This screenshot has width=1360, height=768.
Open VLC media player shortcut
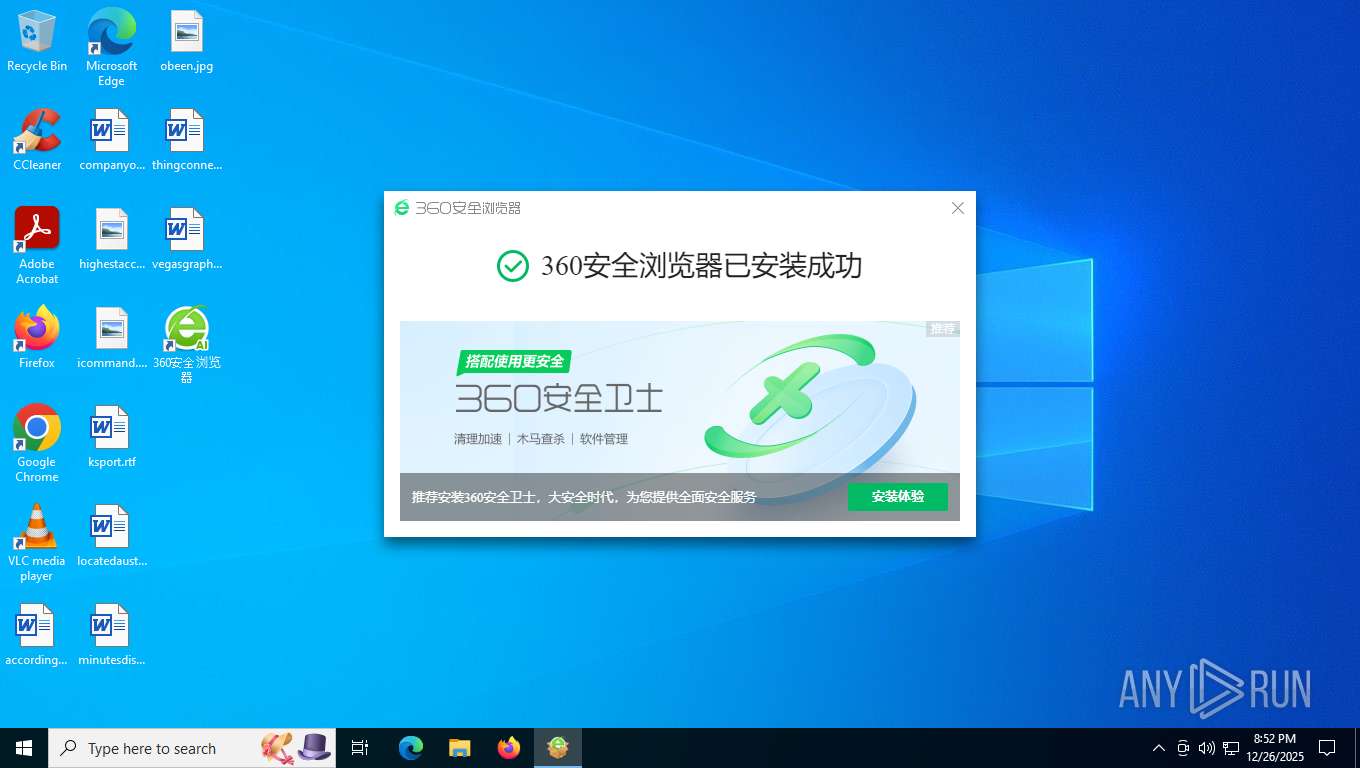click(x=37, y=543)
